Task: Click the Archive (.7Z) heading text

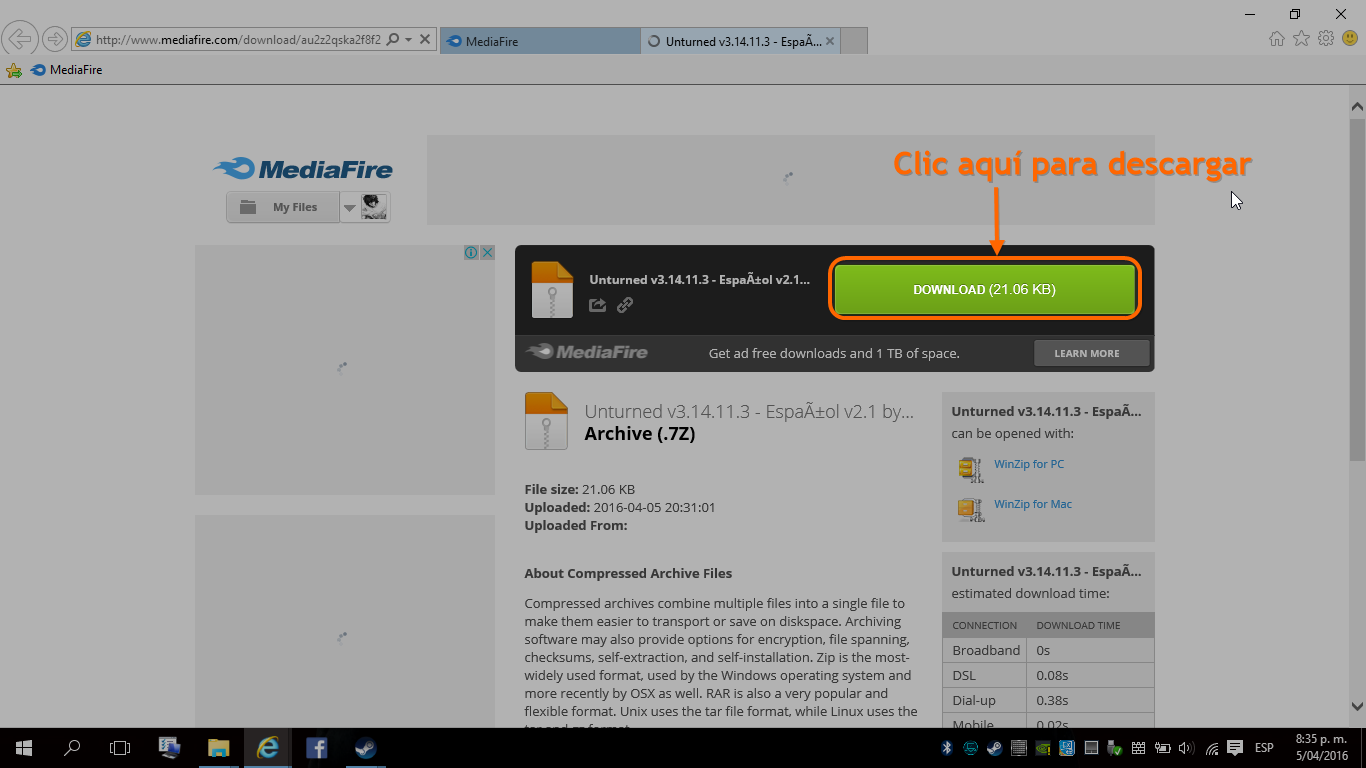Action: point(640,434)
